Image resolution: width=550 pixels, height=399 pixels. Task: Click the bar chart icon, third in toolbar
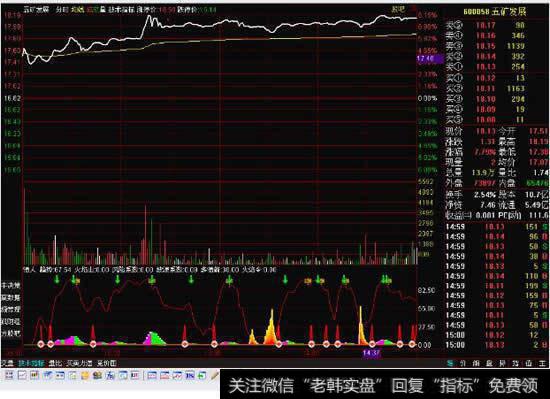(x=34, y=376)
